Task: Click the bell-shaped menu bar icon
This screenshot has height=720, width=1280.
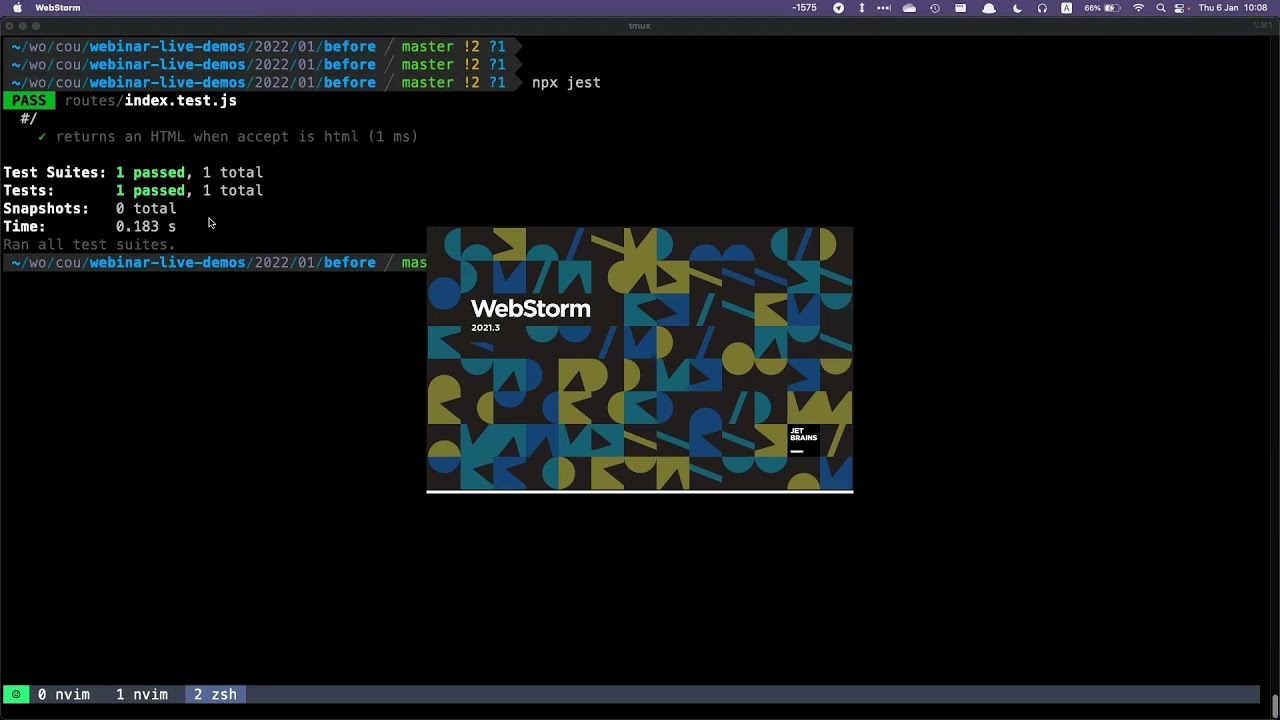Action: (x=989, y=8)
